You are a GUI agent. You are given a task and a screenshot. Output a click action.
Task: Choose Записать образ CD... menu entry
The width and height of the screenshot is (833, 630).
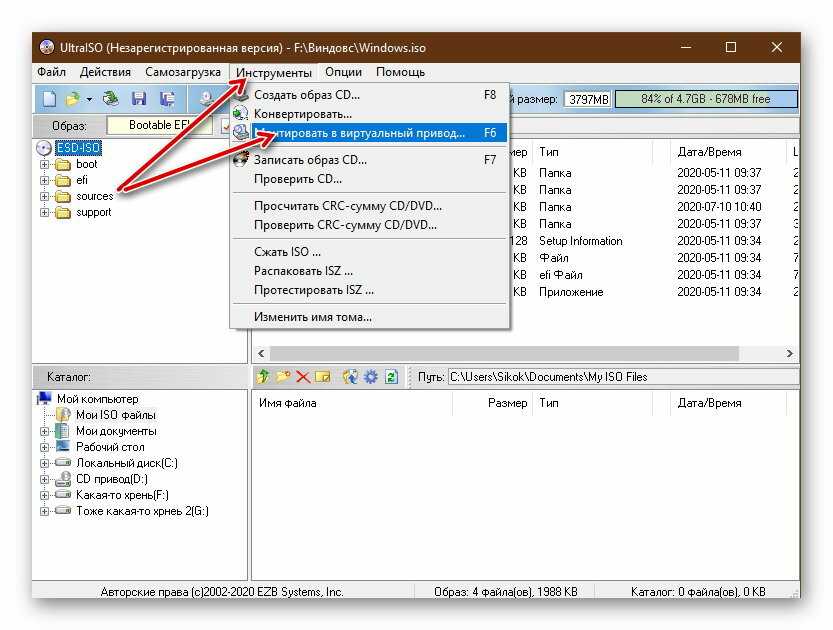tap(370, 159)
